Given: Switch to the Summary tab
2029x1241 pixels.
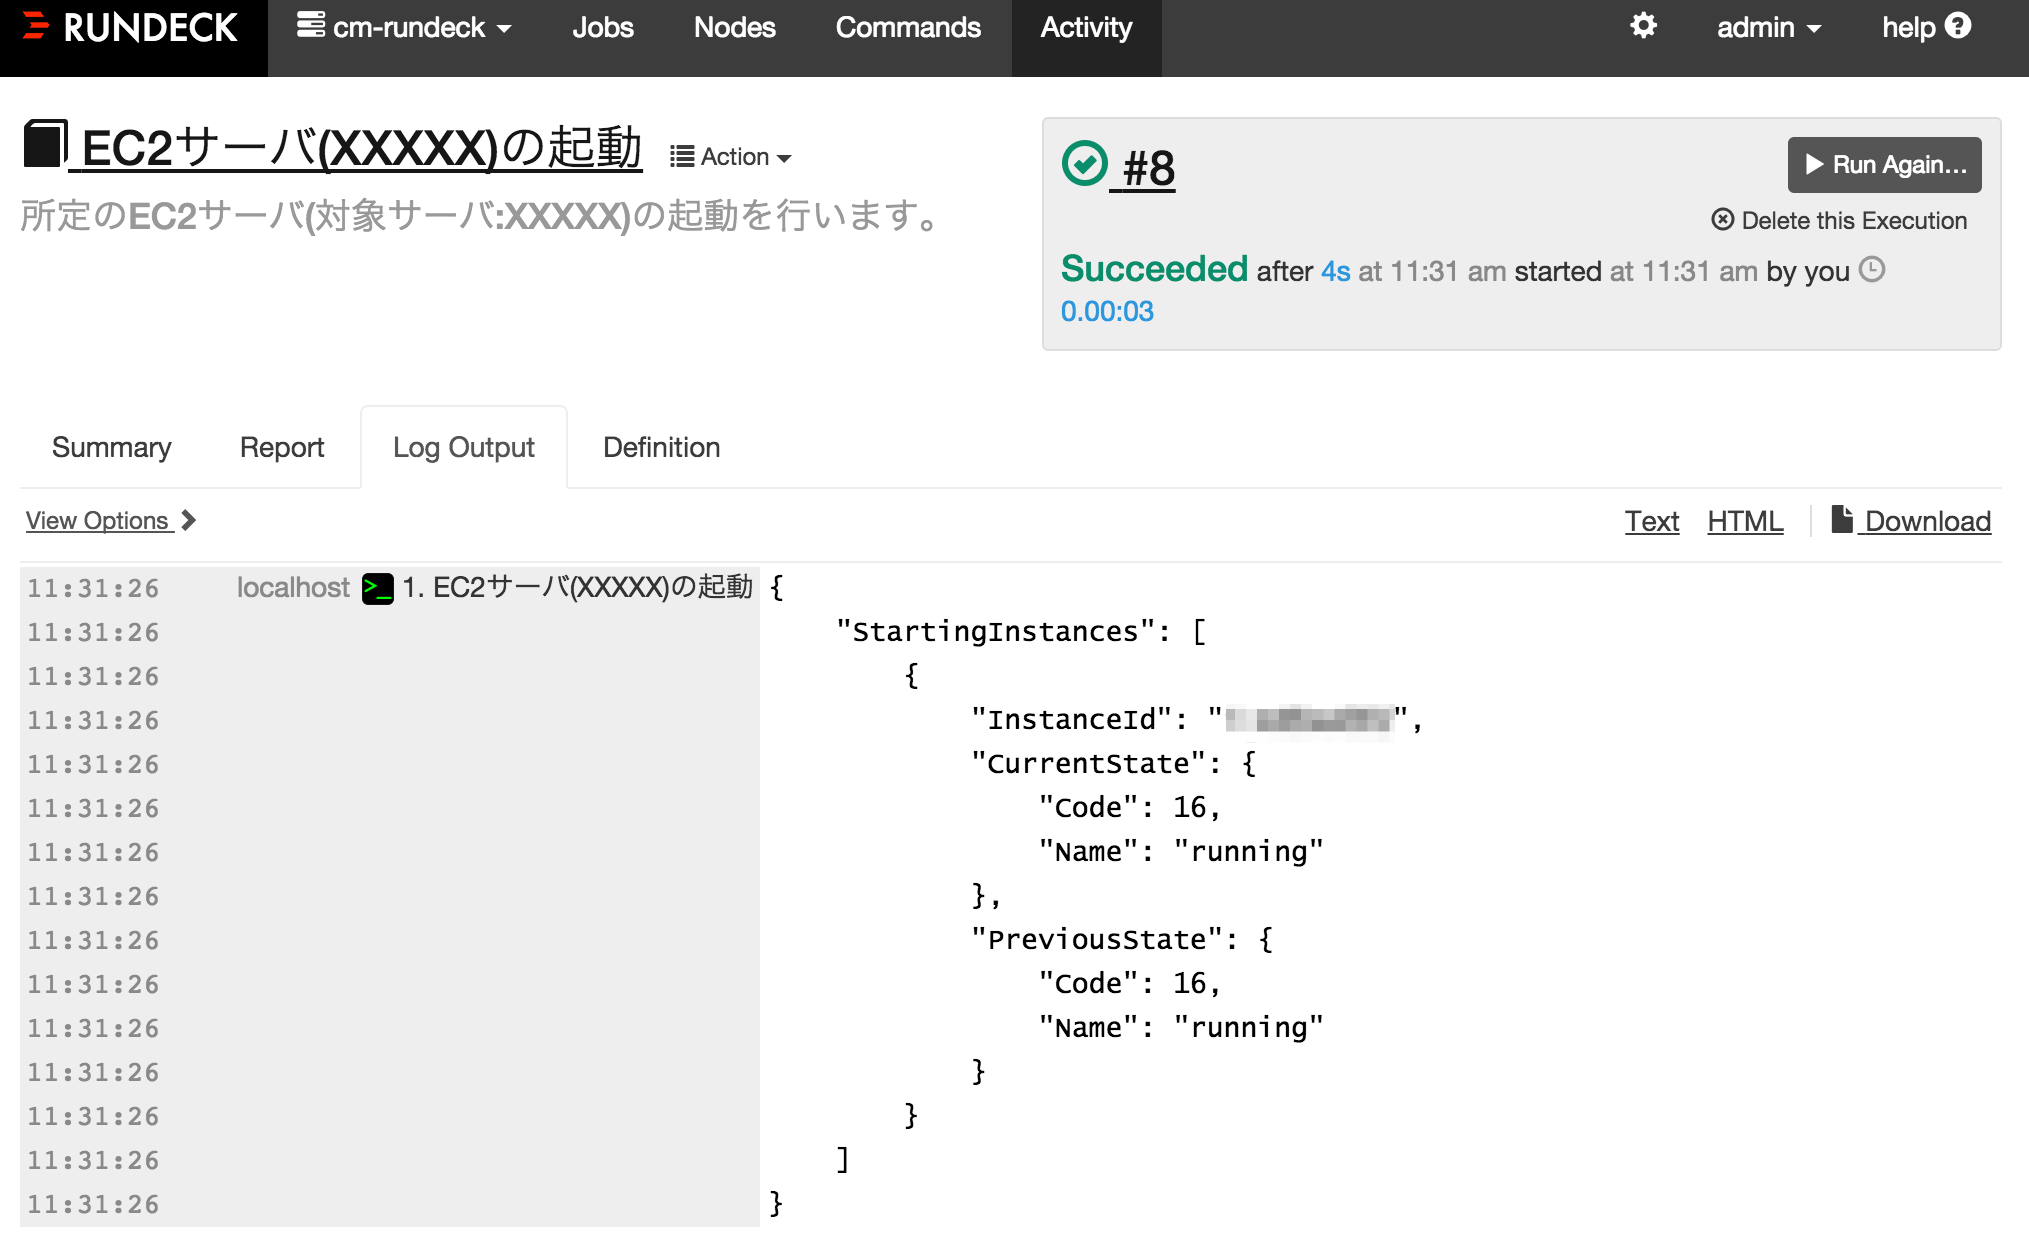Looking at the screenshot, I should (111, 447).
